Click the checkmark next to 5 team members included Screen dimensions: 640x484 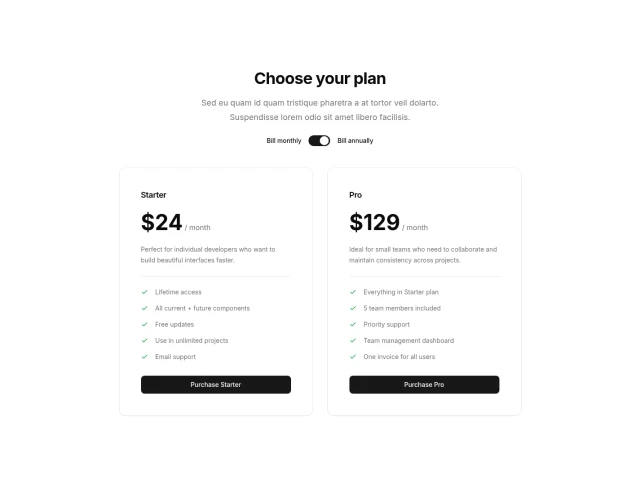point(353,308)
